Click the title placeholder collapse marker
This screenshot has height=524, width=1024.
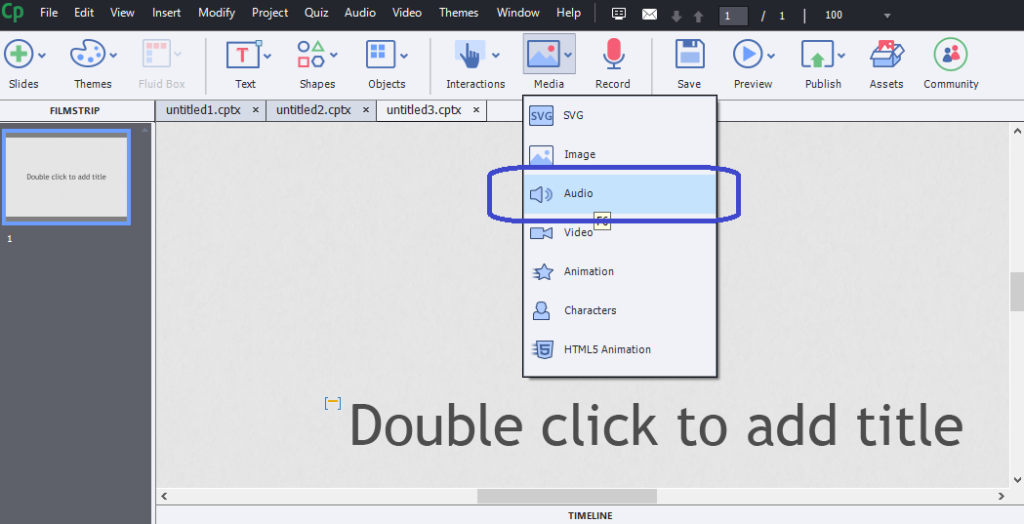point(333,403)
